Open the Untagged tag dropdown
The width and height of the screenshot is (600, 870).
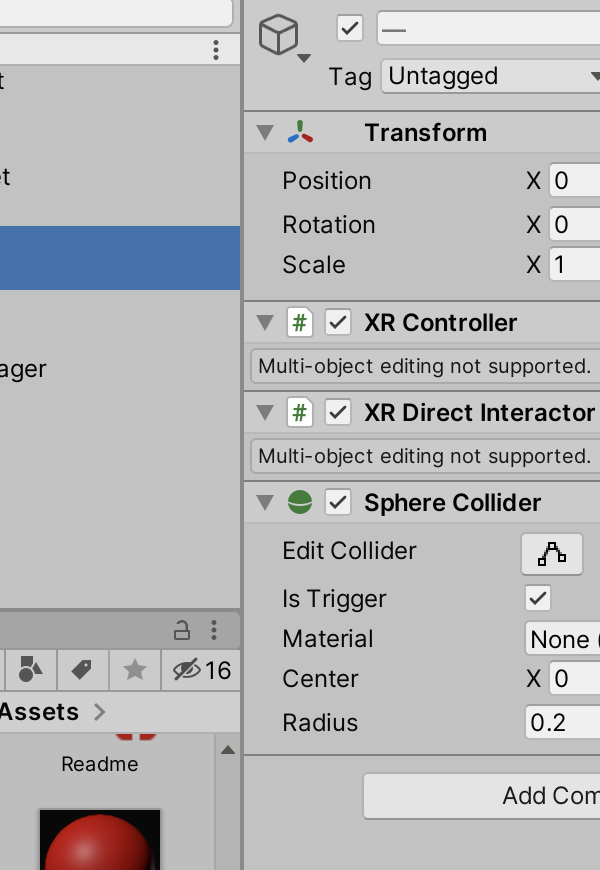click(491, 76)
